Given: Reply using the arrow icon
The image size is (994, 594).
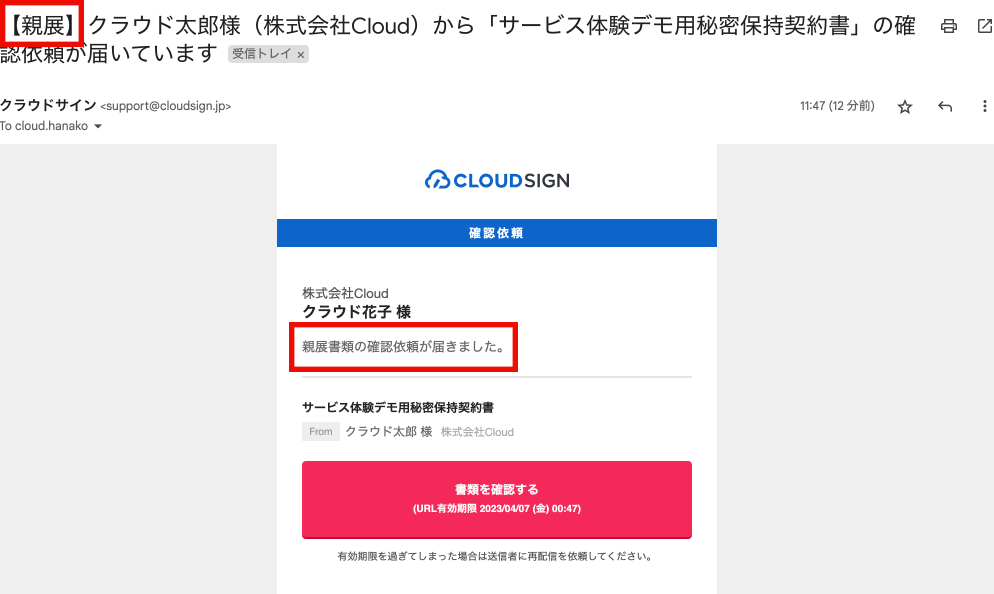Looking at the screenshot, I should pos(945,107).
